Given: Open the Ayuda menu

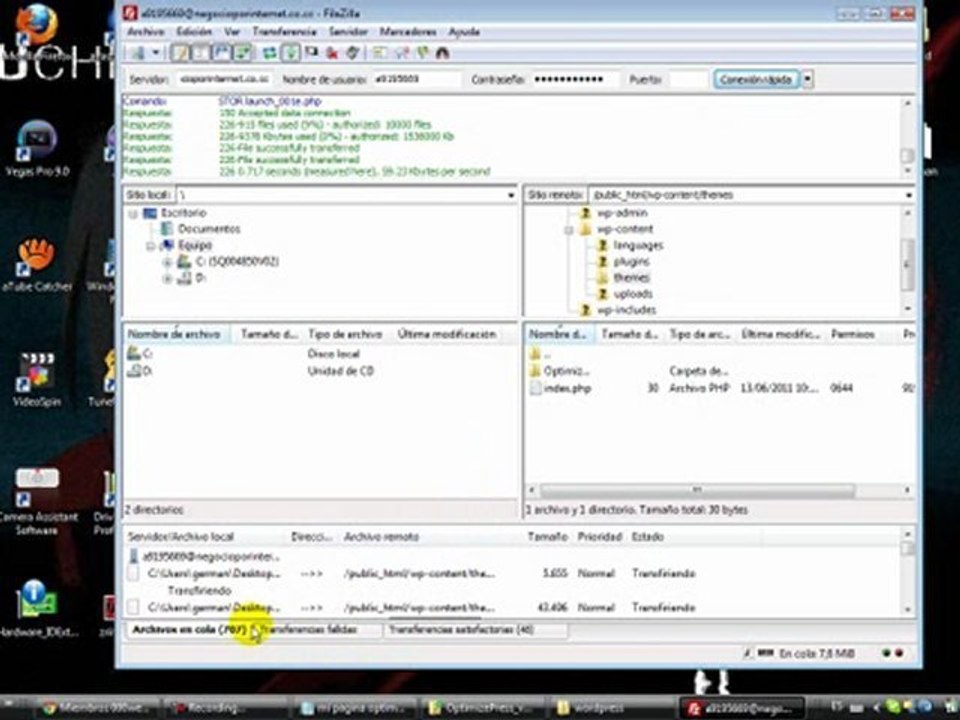Looking at the screenshot, I should tap(463, 32).
